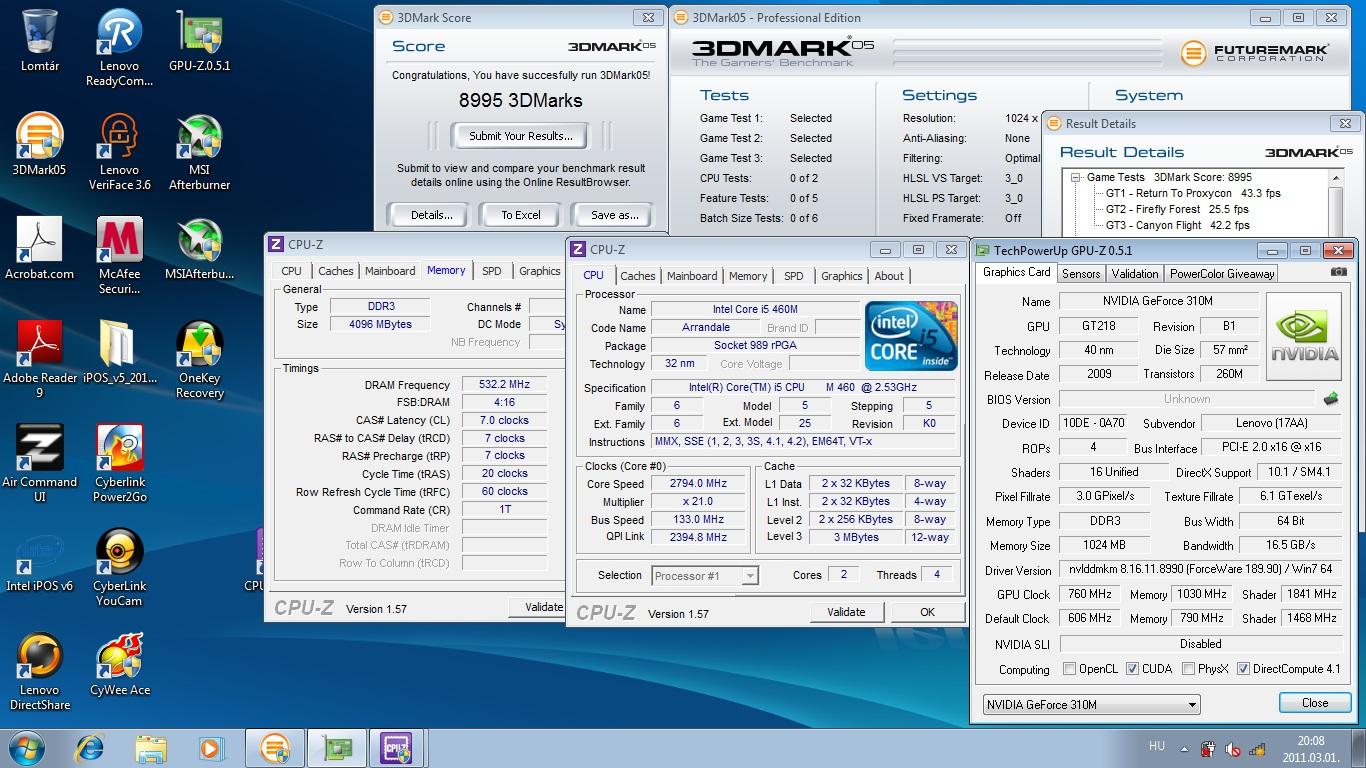Screen dimensions: 1366x768
Task: Select SPD tab in back CPU-Z window
Action: click(x=492, y=271)
